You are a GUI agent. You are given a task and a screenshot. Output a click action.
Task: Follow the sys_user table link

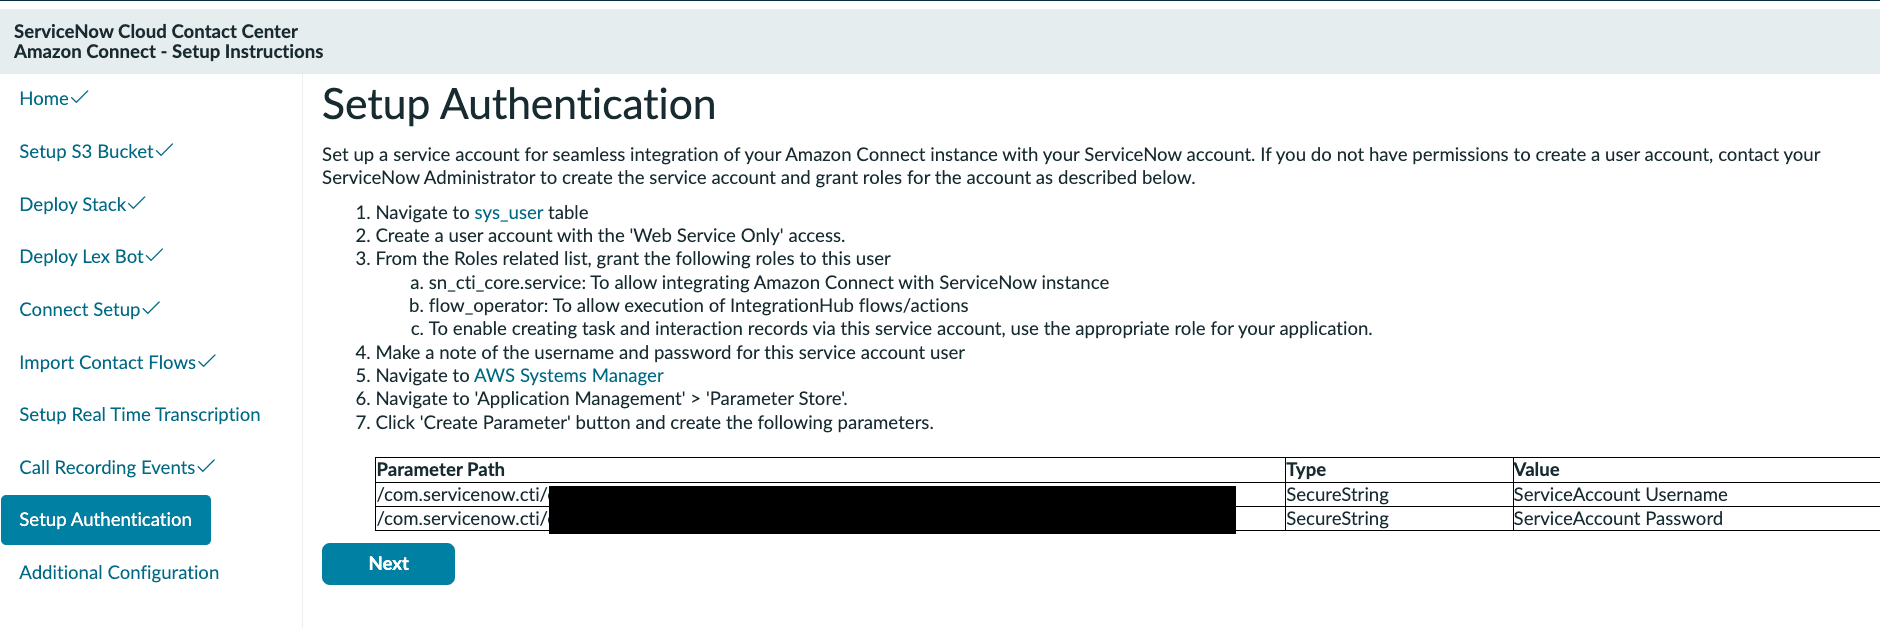point(508,212)
